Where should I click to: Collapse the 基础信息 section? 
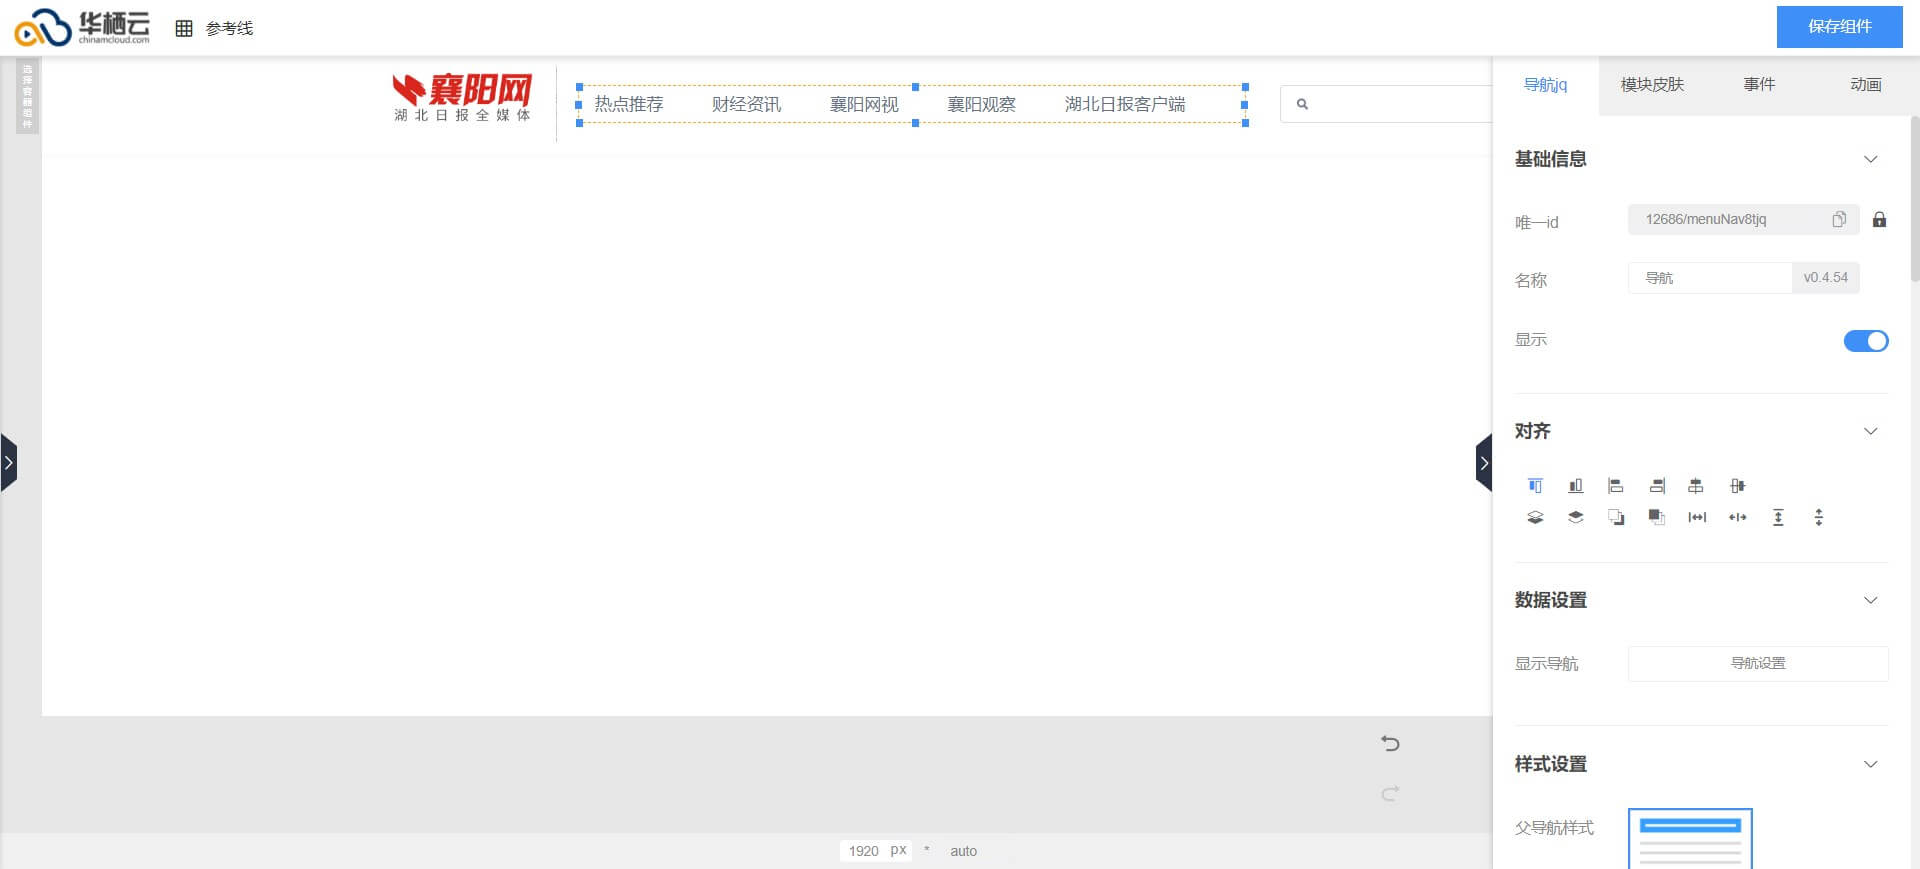1870,160
